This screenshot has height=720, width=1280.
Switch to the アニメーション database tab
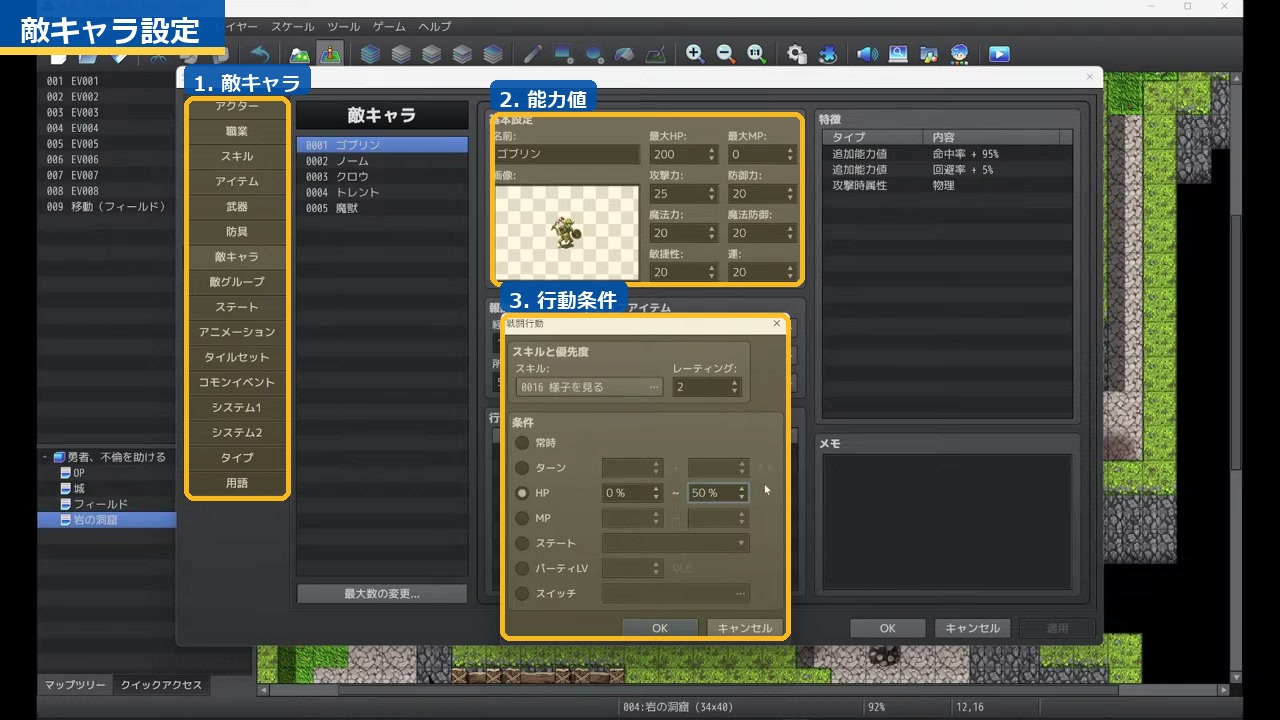tap(237, 332)
